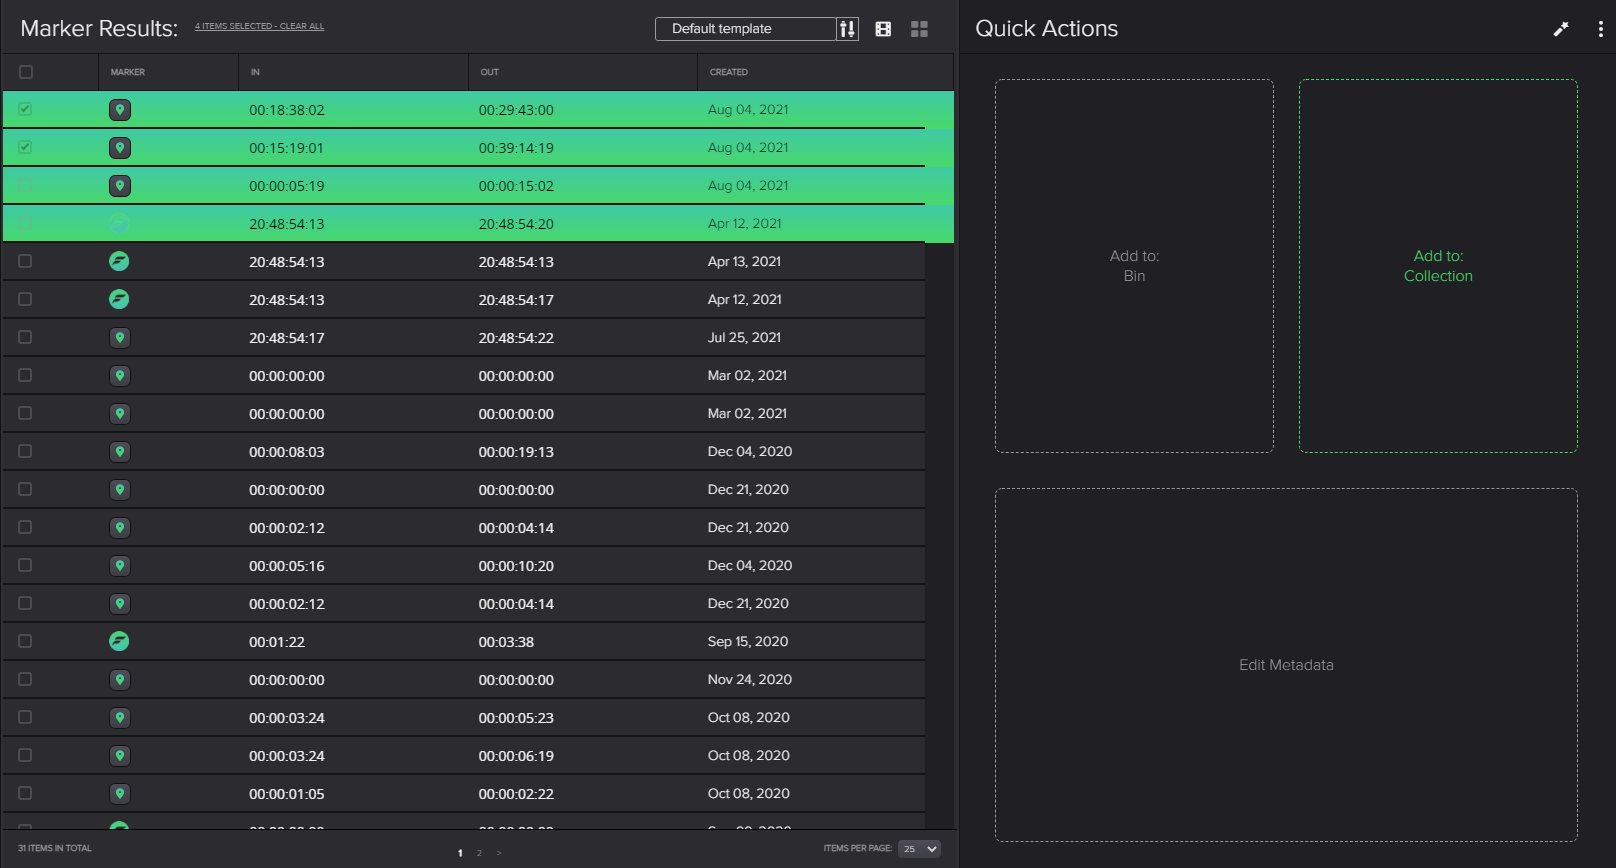1616x868 pixels.
Task: Click marker pin icon in Jul 25, 2021 row
Action: 120,338
